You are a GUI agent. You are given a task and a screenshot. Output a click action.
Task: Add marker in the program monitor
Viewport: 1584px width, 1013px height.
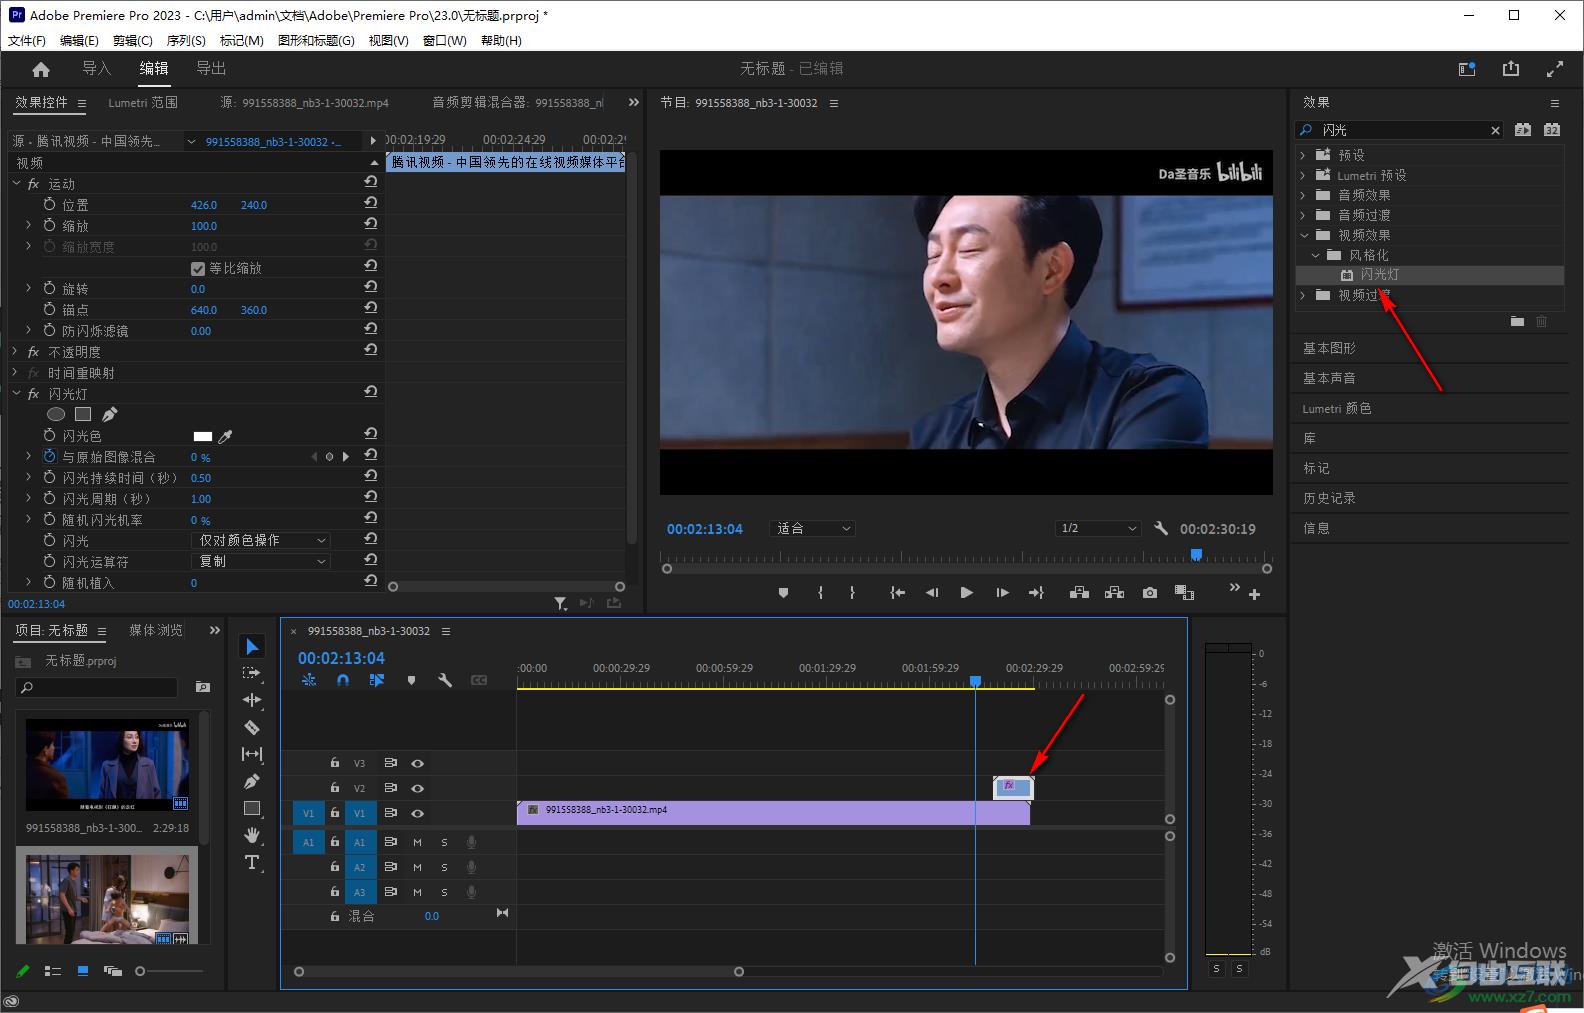pyautogui.click(x=783, y=592)
